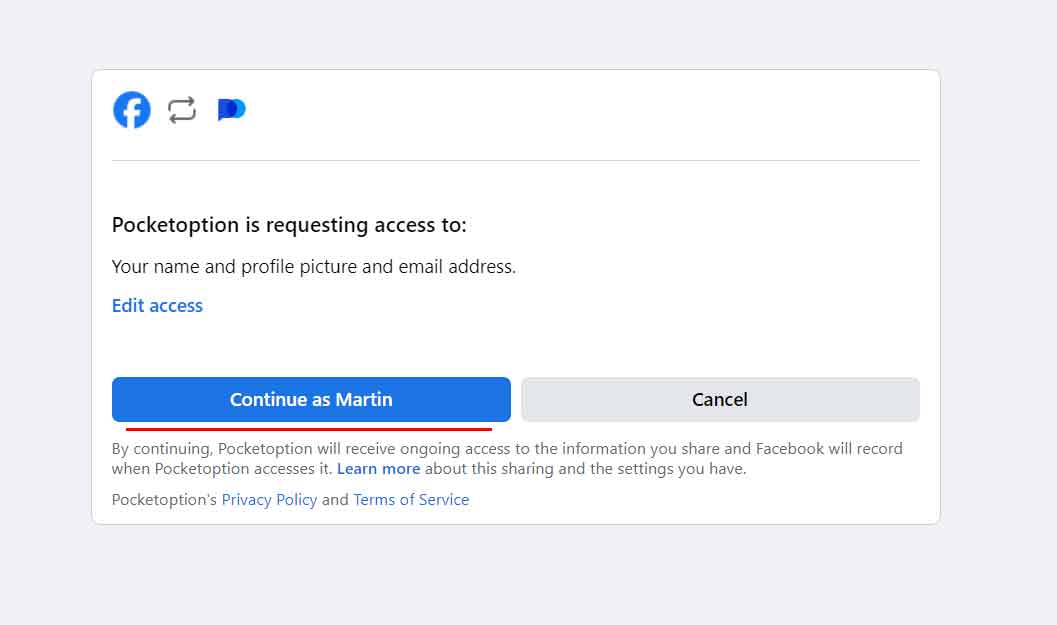This screenshot has height=625, width=1057.
Task: Select the 'Pocketoption is requesting access to:' heading
Action: click(x=289, y=225)
